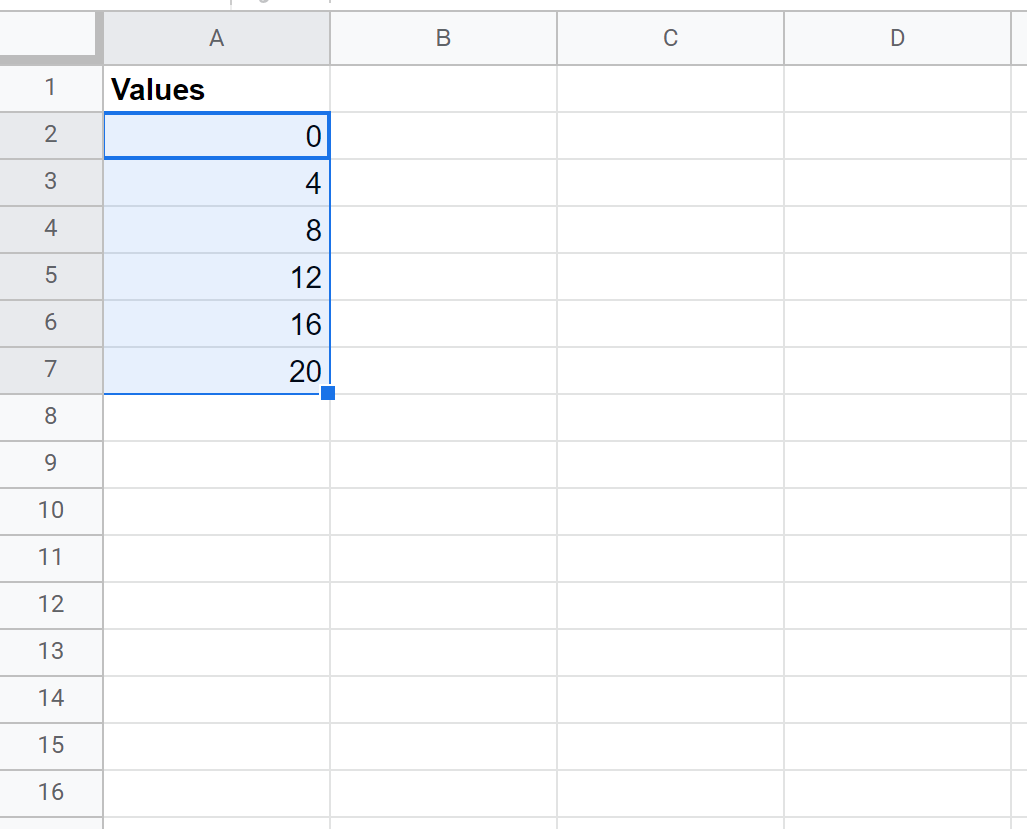Click the bold Values header cell
Screen dimensions: 1027x829
click(x=216, y=89)
